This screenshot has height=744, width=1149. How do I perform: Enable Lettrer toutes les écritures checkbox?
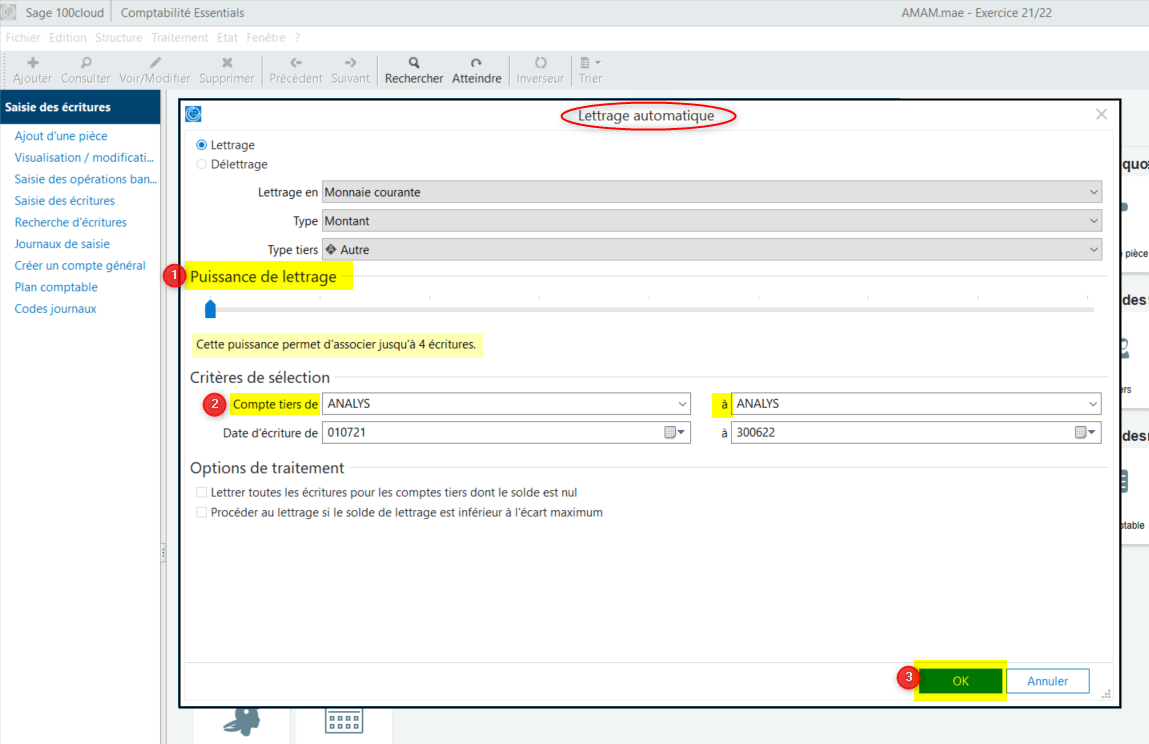[202, 492]
